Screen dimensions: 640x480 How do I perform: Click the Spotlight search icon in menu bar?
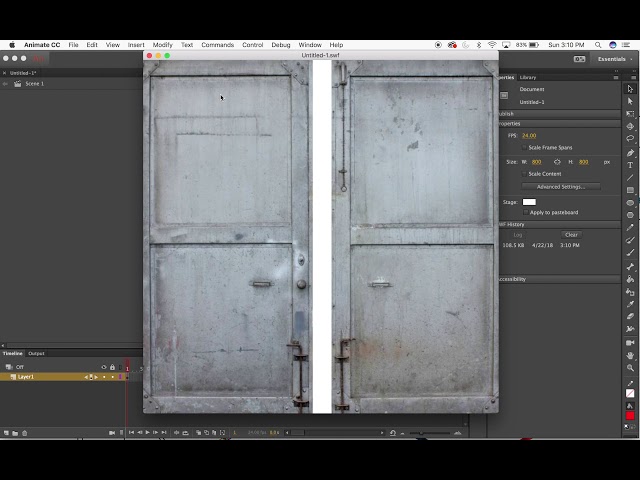(x=598, y=45)
